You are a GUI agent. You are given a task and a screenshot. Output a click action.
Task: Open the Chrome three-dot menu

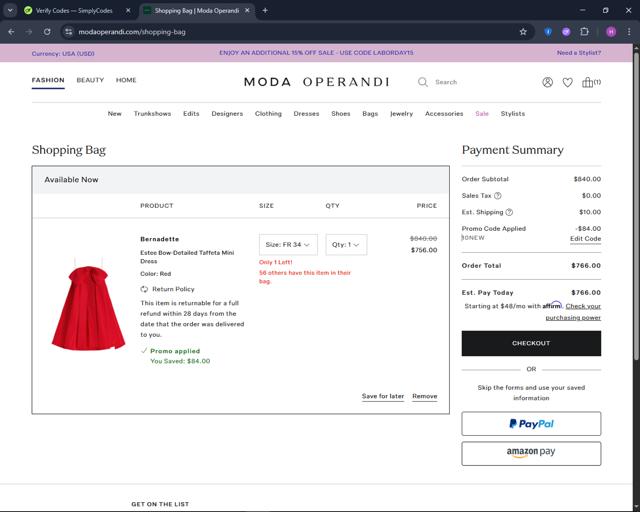[x=629, y=32]
